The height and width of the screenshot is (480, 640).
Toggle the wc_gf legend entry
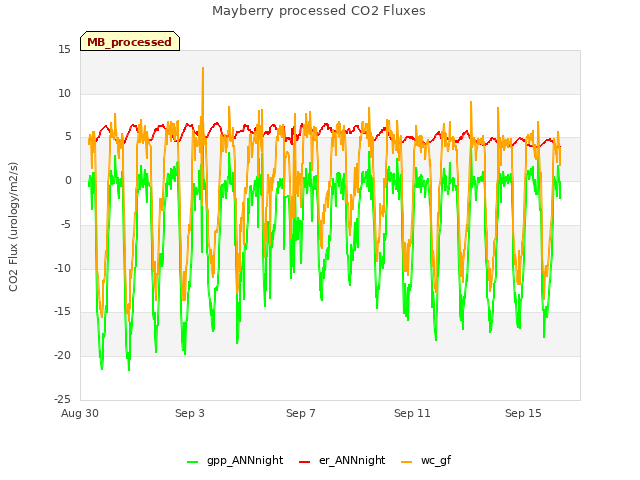(426, 460)
